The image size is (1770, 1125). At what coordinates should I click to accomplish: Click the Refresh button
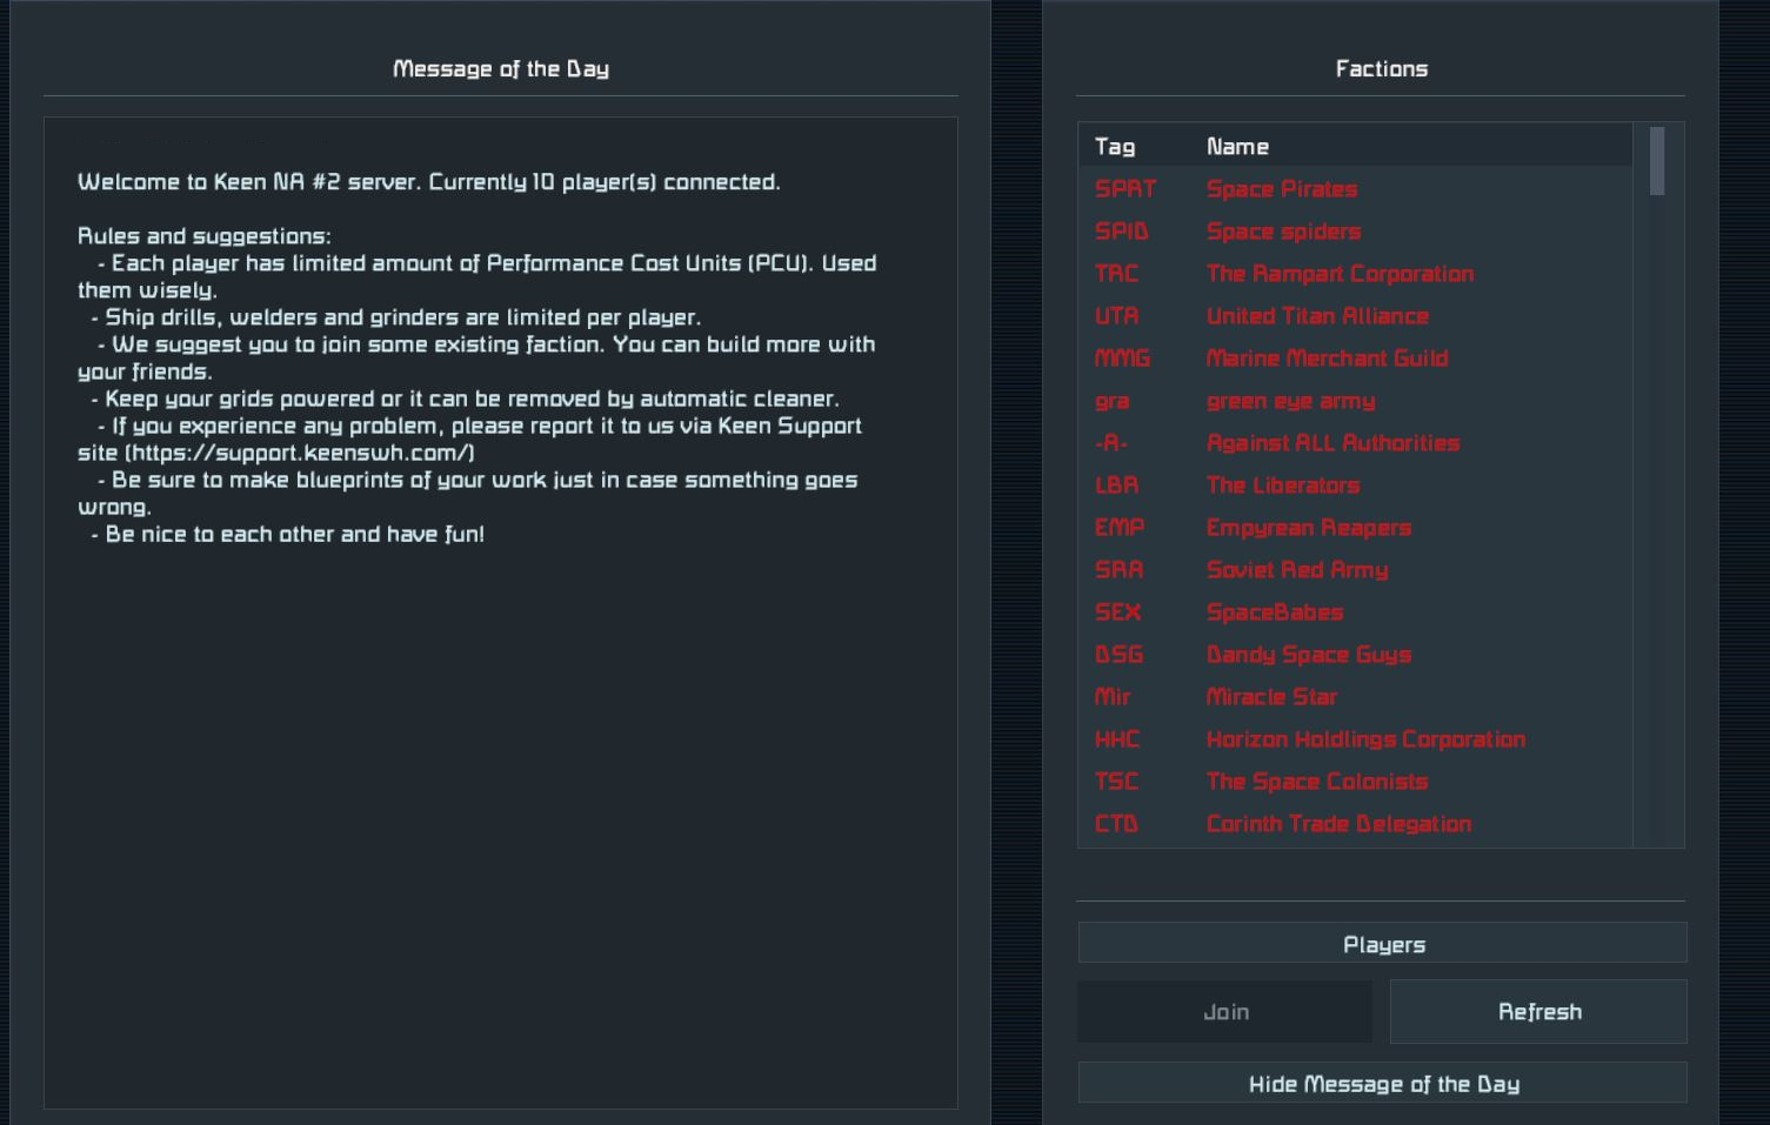click(1538, 1011)
